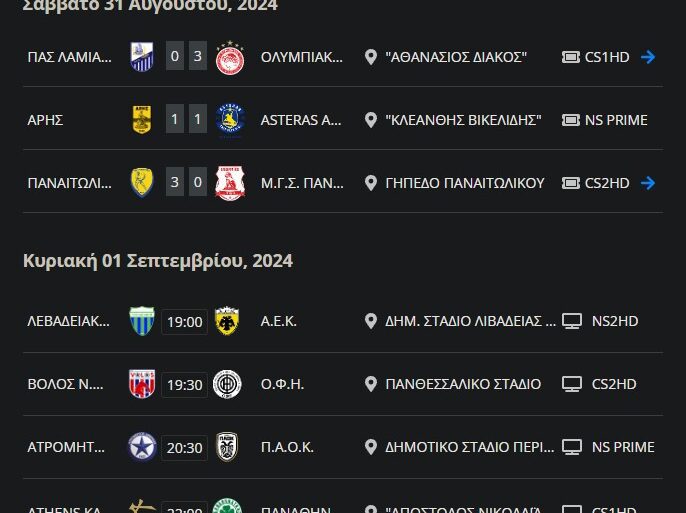Open the Lamia–Olympiacos match arrow

click(648, 57)
